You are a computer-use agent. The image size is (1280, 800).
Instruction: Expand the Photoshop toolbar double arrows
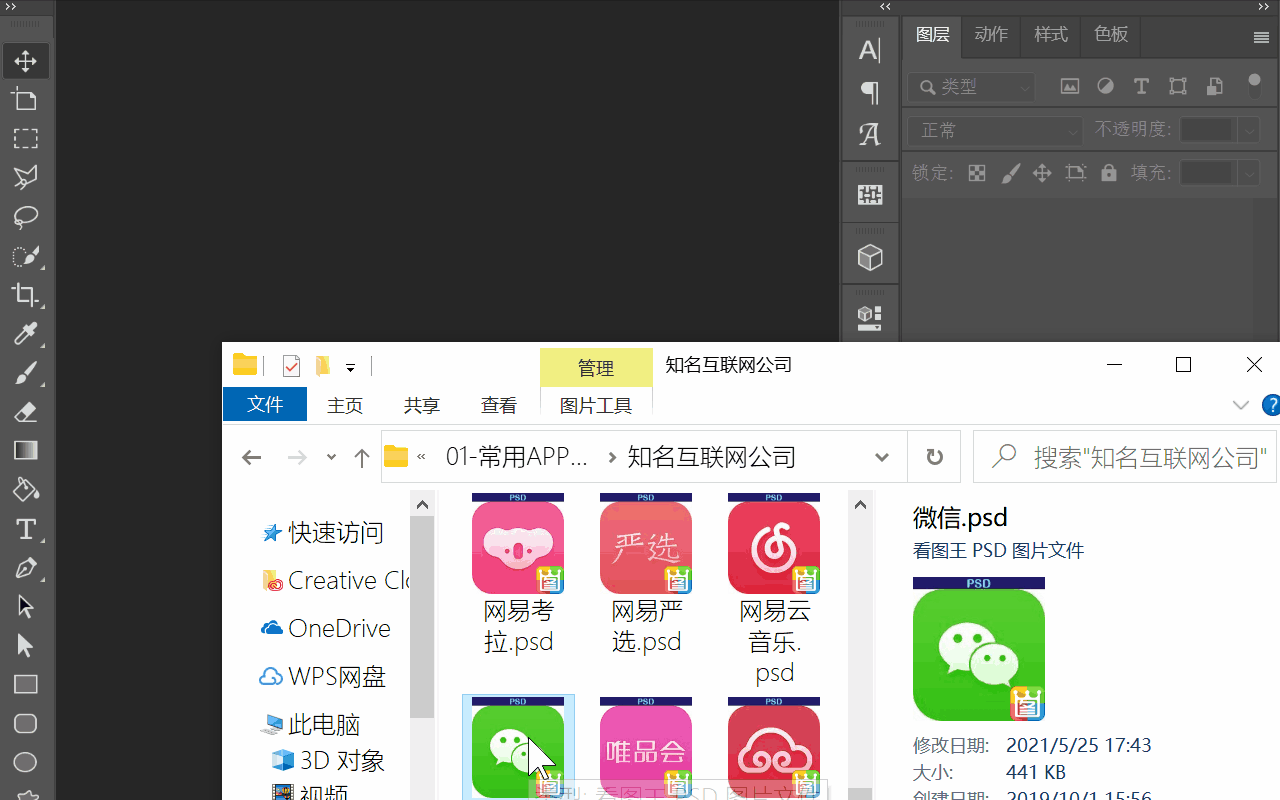pos(11,6)
